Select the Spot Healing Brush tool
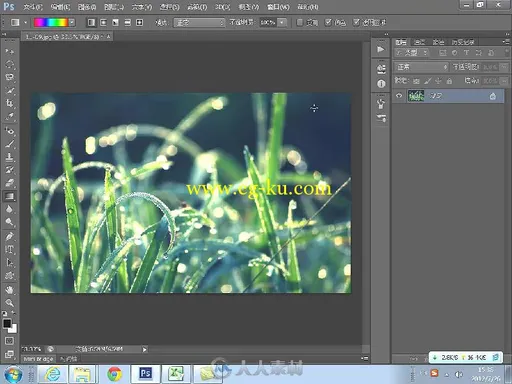512x384 pixels. pyautogui.click(x=10, y=131)
